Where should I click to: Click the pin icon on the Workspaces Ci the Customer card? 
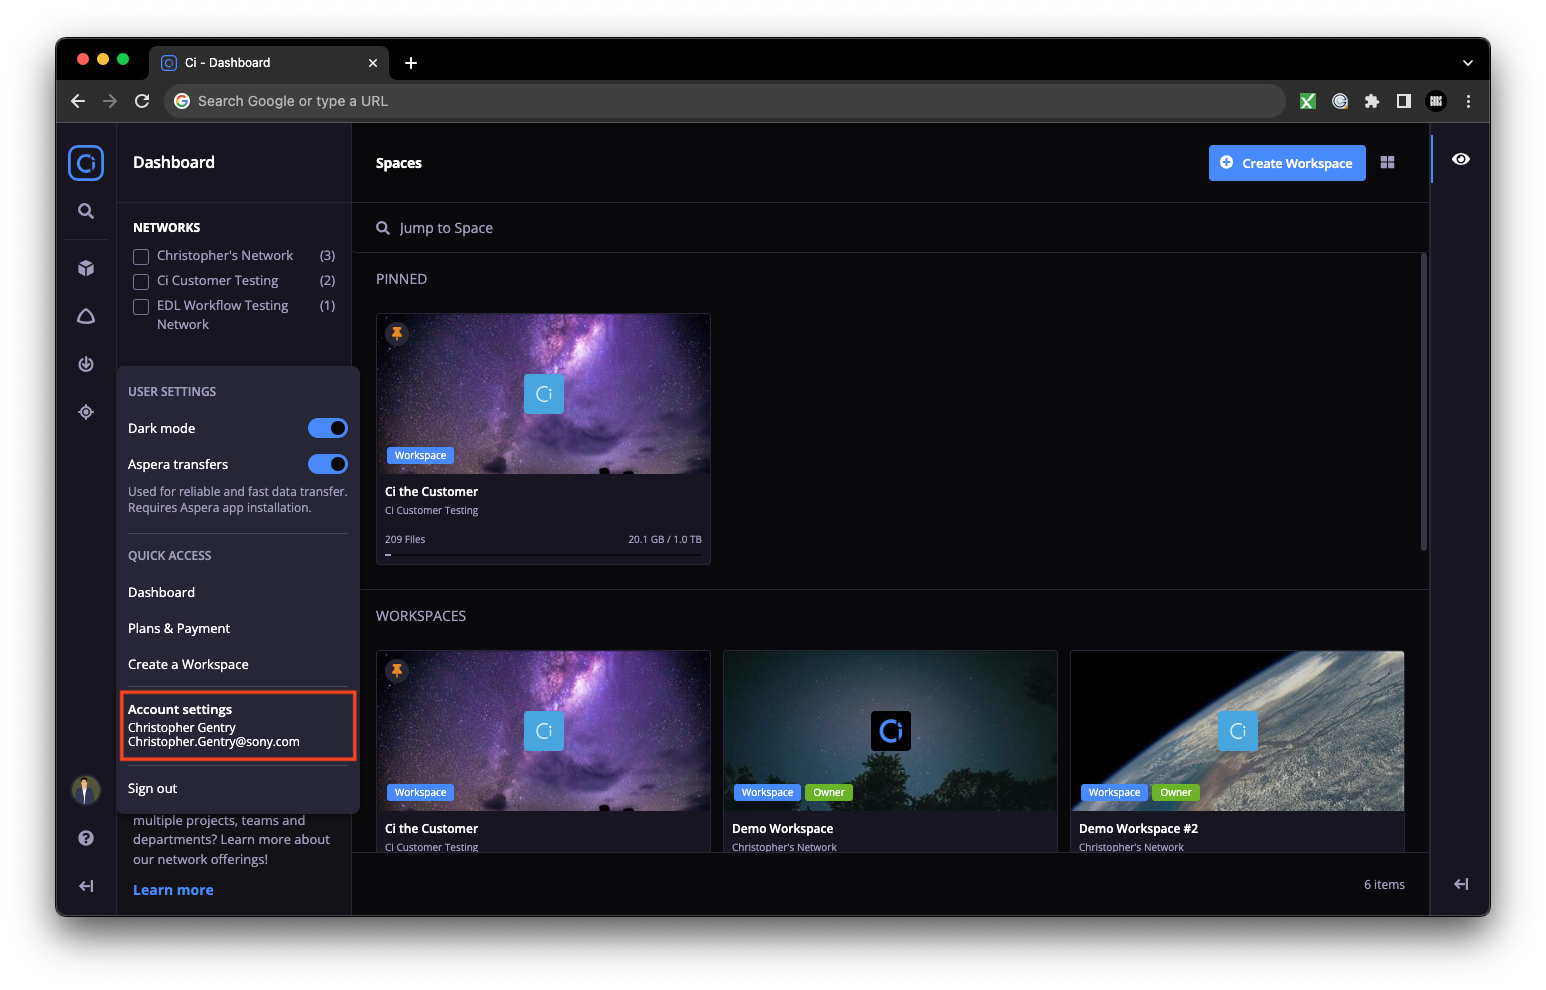click(397, 670)
